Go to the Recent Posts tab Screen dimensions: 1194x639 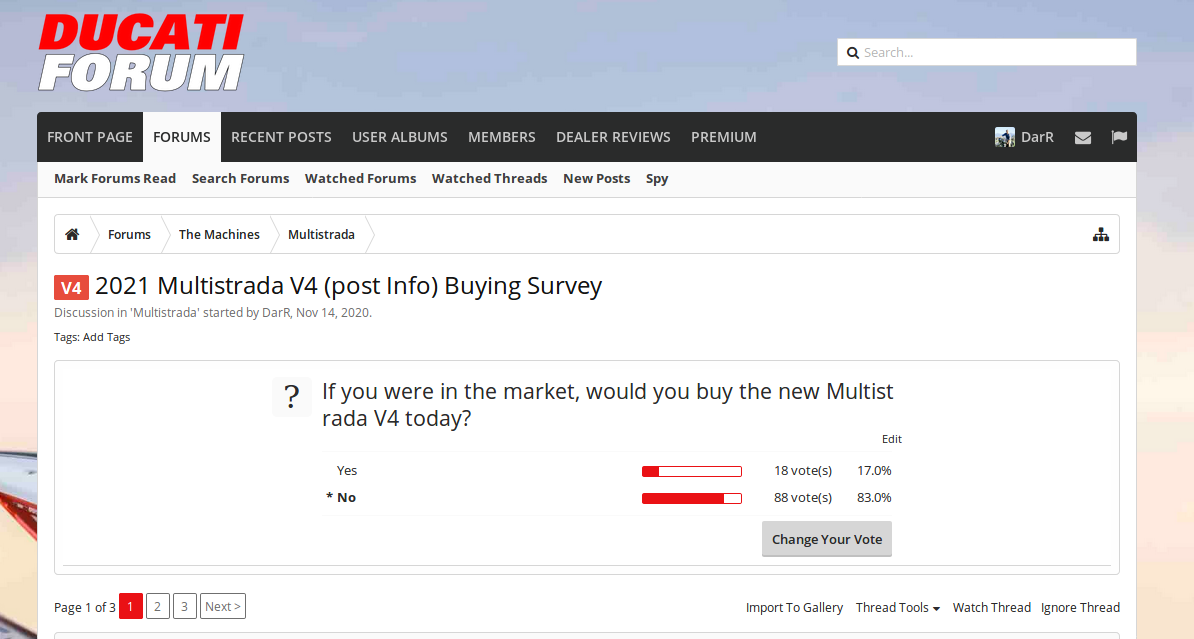coord(281,137)
